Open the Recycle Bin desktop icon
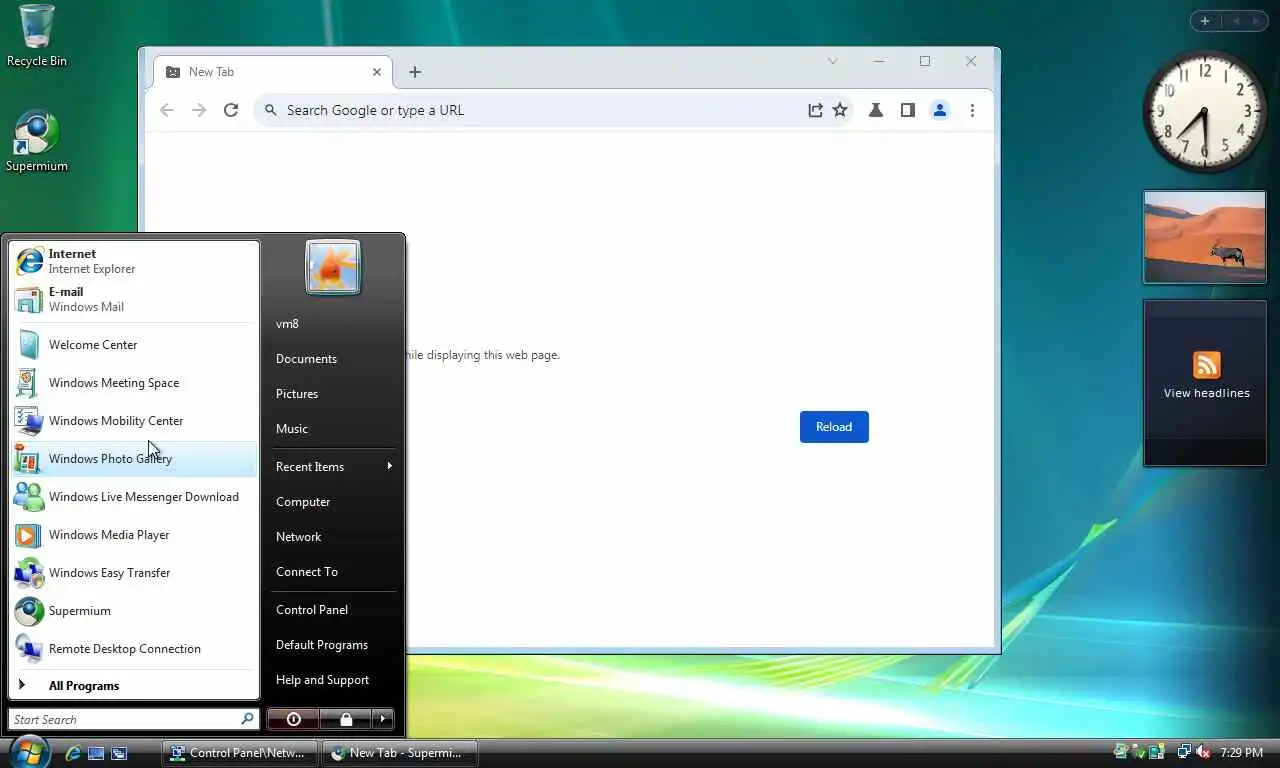The height and width of the screenshot is (768, 1280). [x=37, y=35]
